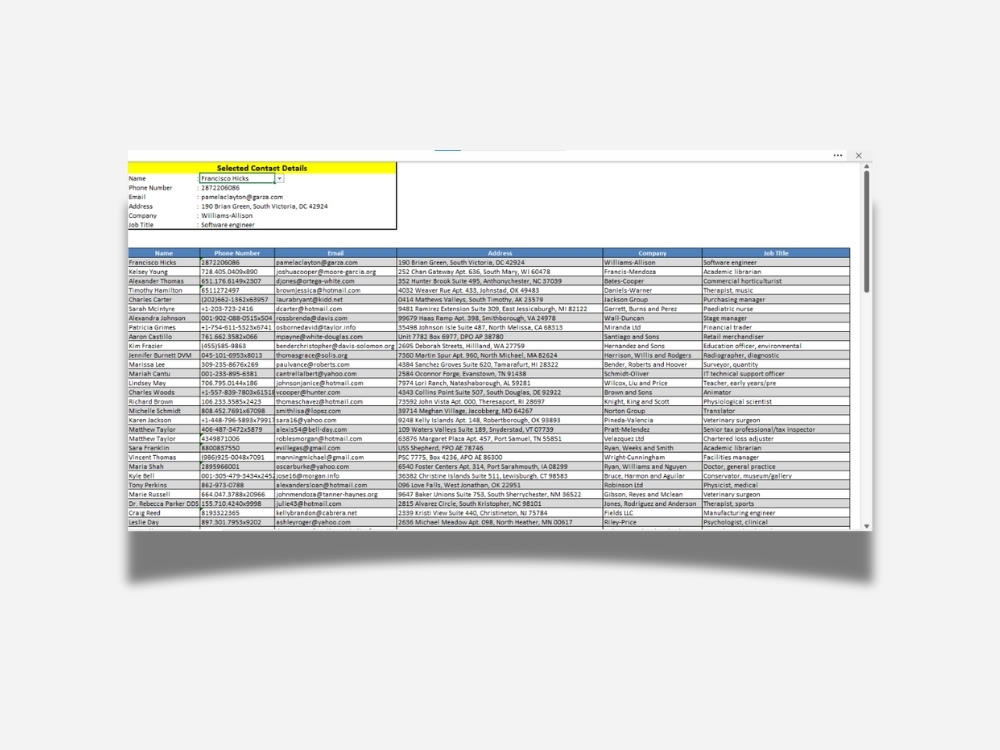Click the joshuacooper@moore-garcia.org email cell
This screenshot has height=750, width=1000.
coord(335,272)
